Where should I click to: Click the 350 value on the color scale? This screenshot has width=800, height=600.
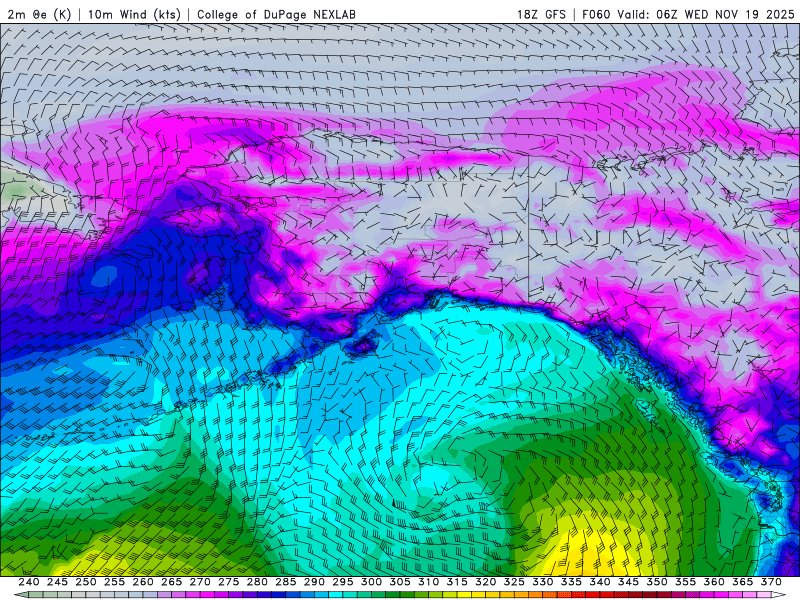click(x=657, y=582)
